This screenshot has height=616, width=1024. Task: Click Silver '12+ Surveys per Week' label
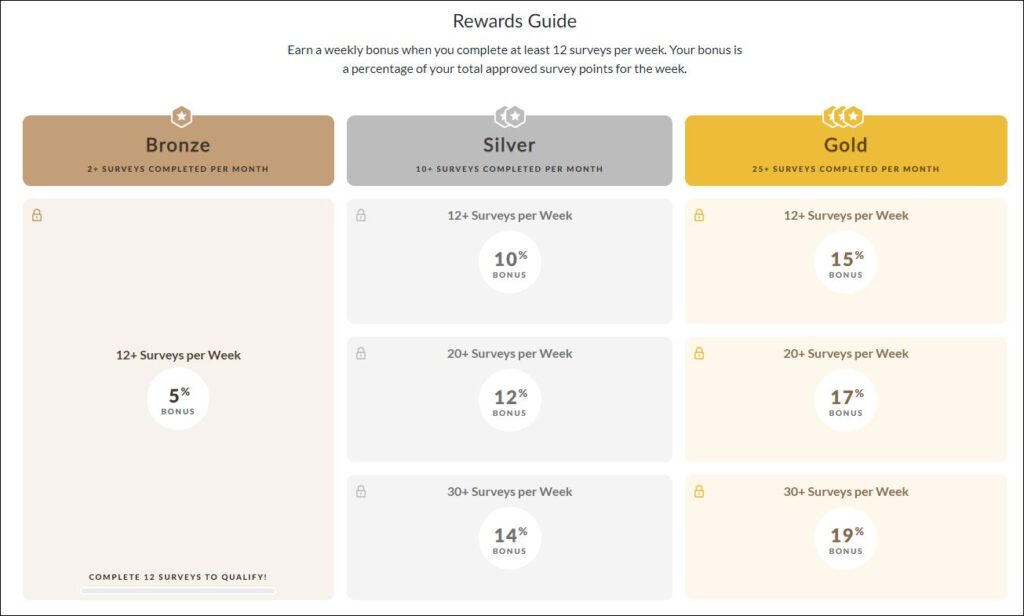point(509,216)
